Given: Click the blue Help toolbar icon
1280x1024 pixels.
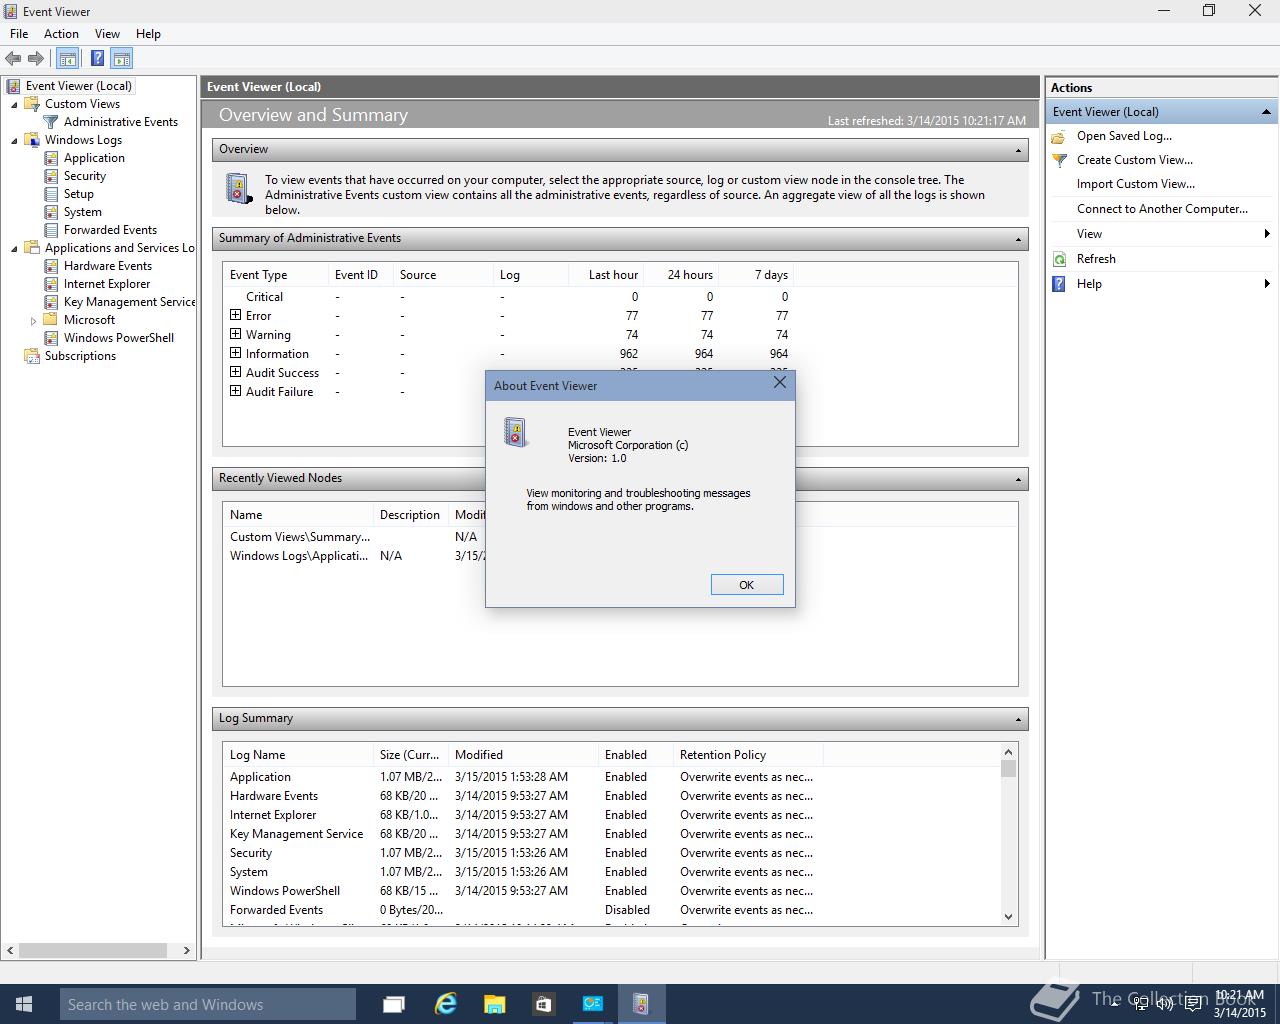Looking at the screenshot, I should coord(97,59).
